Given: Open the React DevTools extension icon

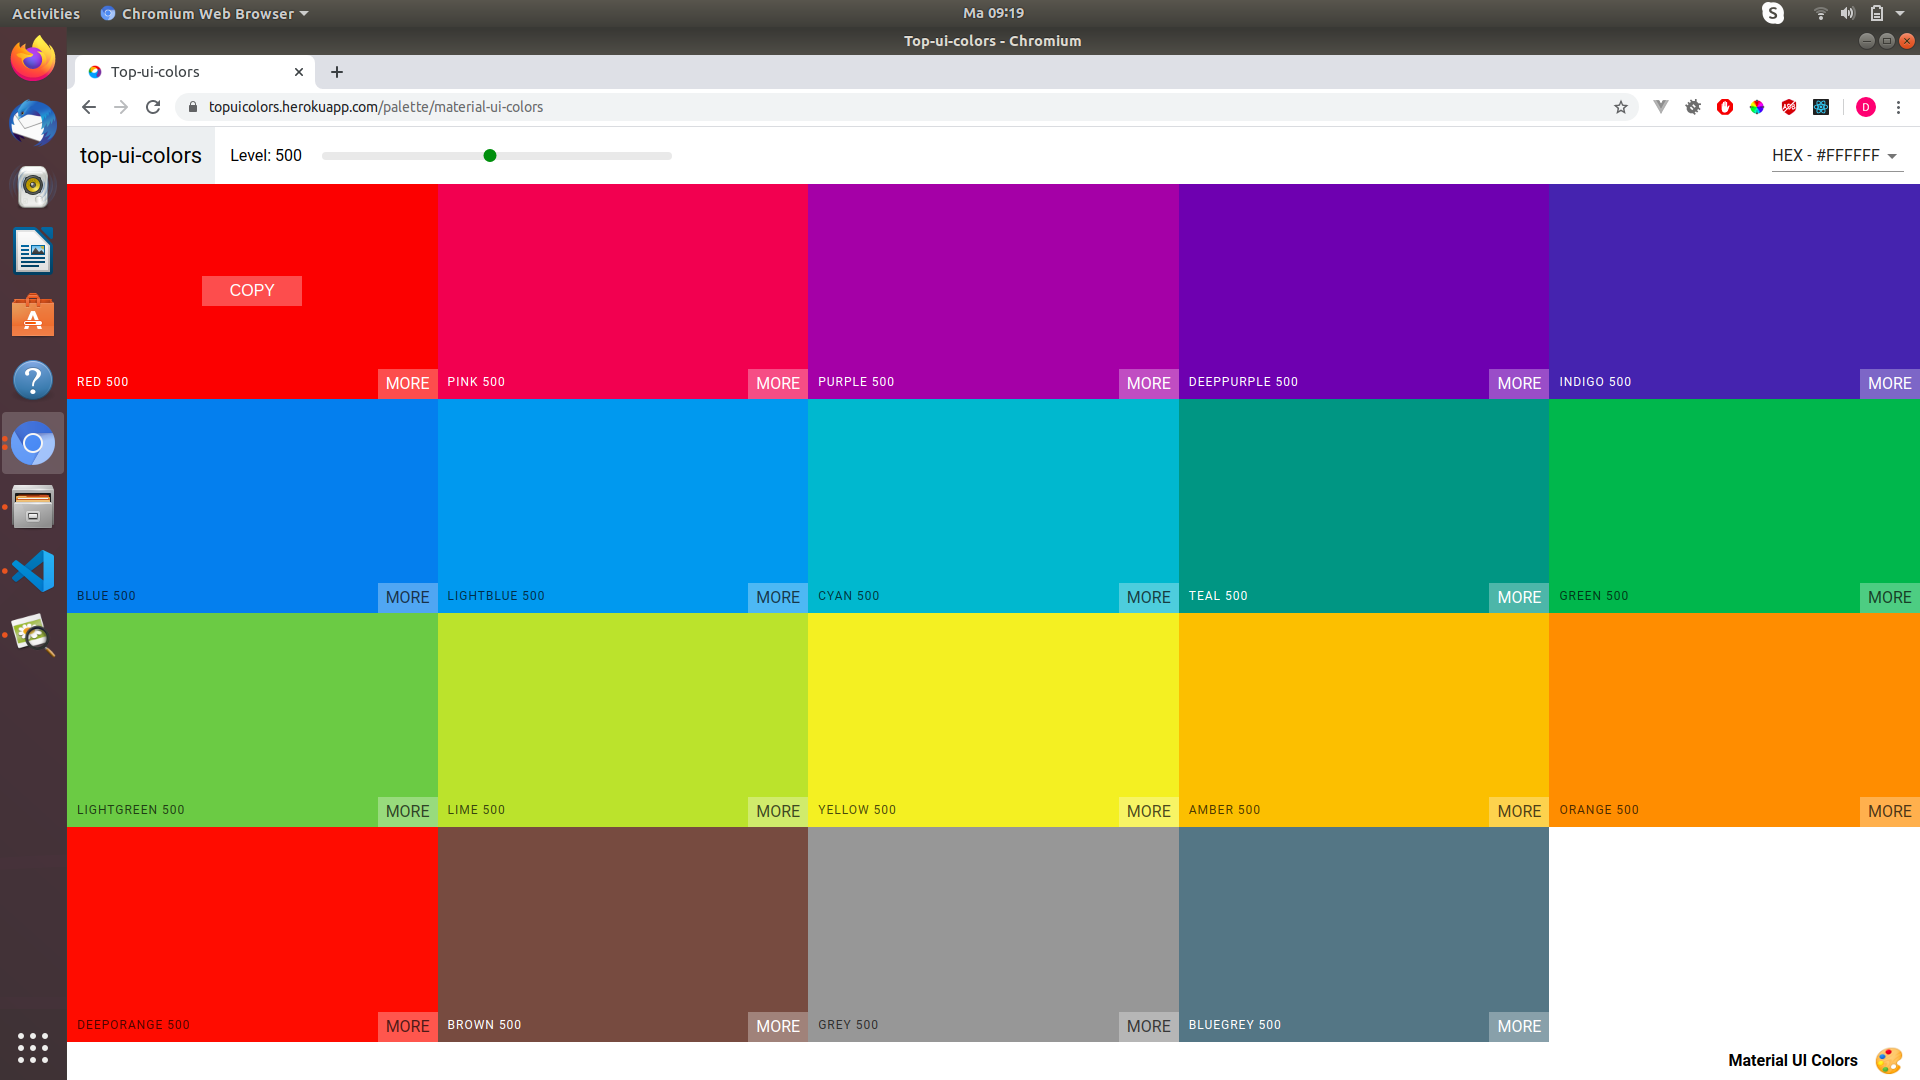Looking at the screenshot, I should (x=1821, y=107).
